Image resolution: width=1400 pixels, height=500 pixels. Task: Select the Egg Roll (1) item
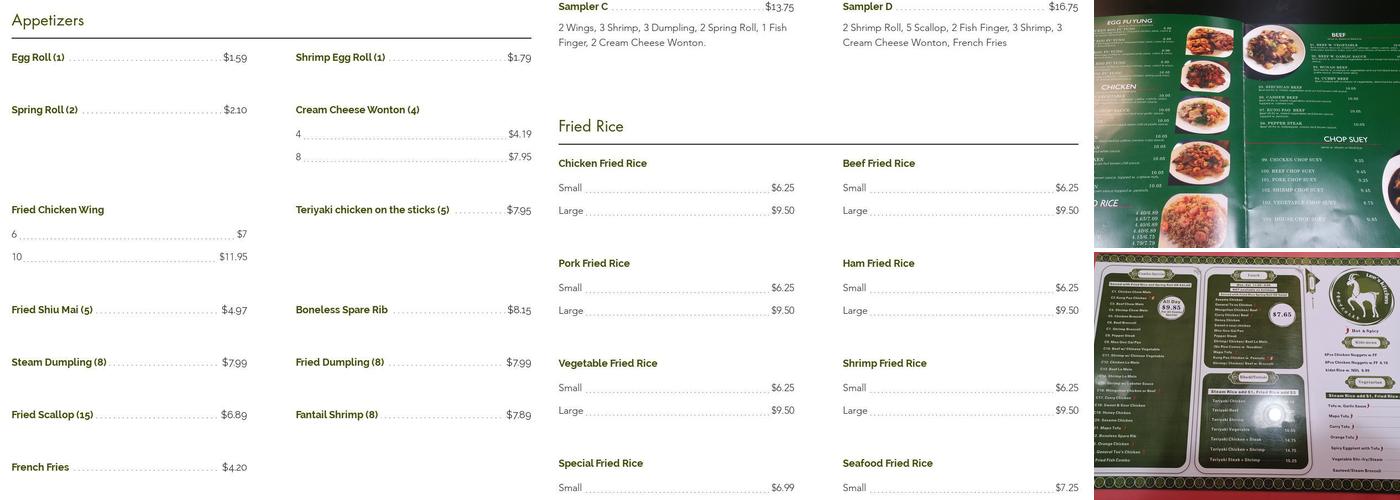coord(38,58)
